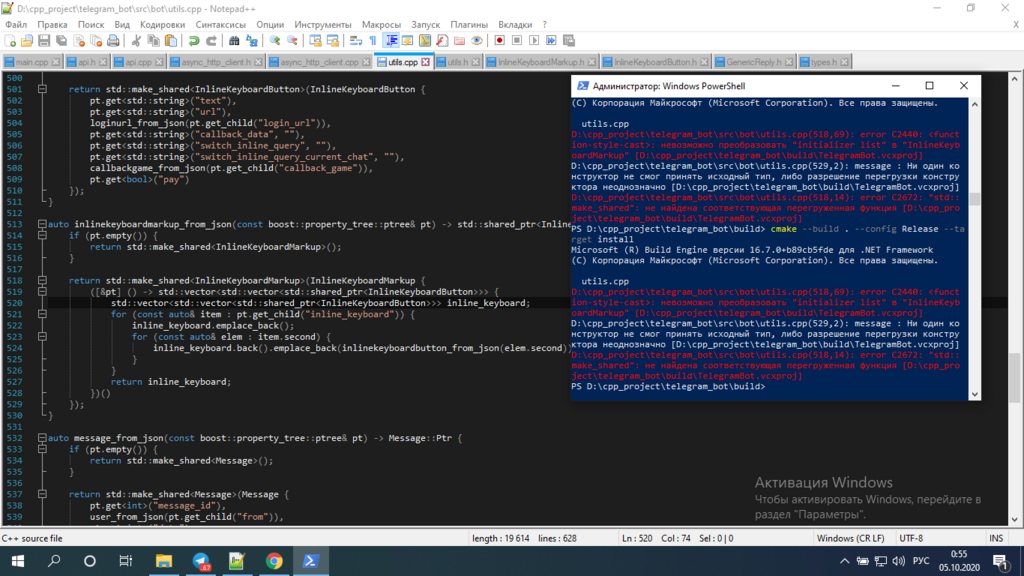Print the document using Print icon

click(x=113, y=40)
